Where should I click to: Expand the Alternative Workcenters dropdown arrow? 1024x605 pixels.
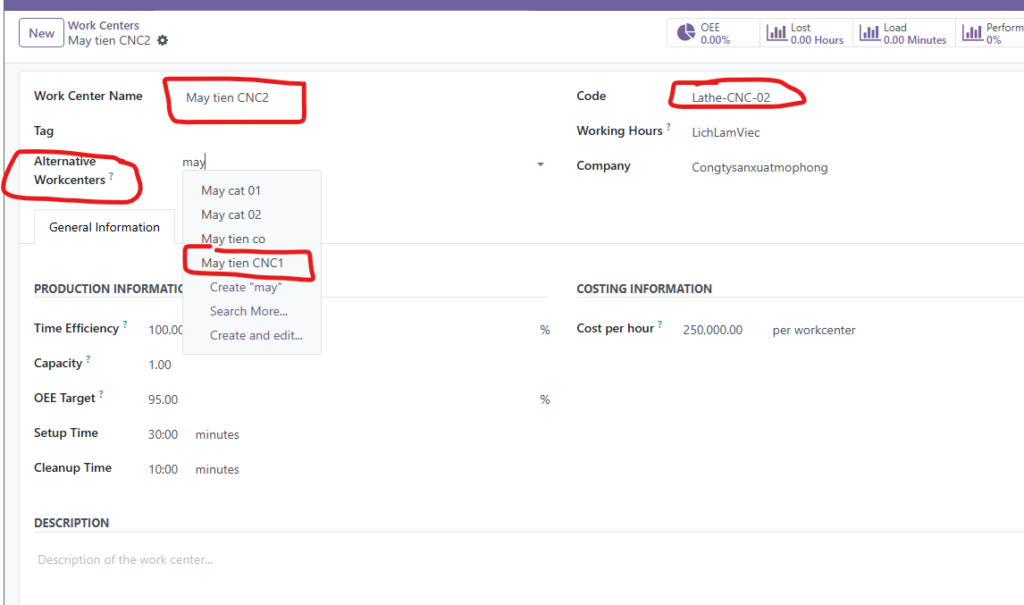540,164
